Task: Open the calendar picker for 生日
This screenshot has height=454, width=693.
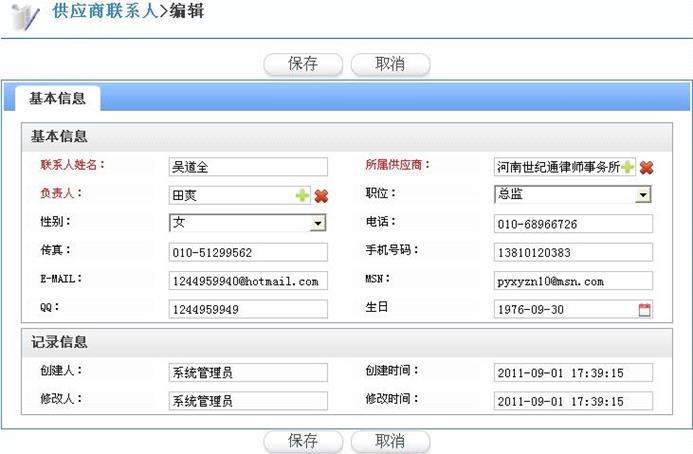Action: [645, 309]
